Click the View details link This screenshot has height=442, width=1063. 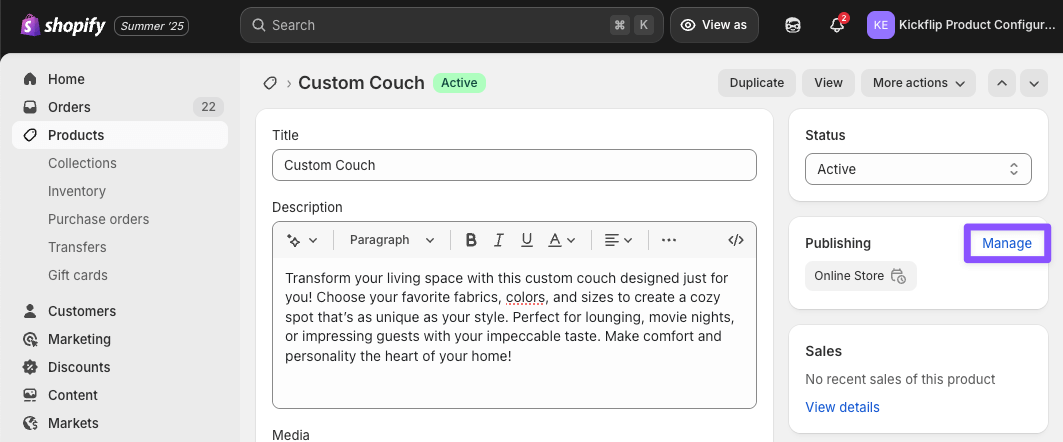(842, 407)
